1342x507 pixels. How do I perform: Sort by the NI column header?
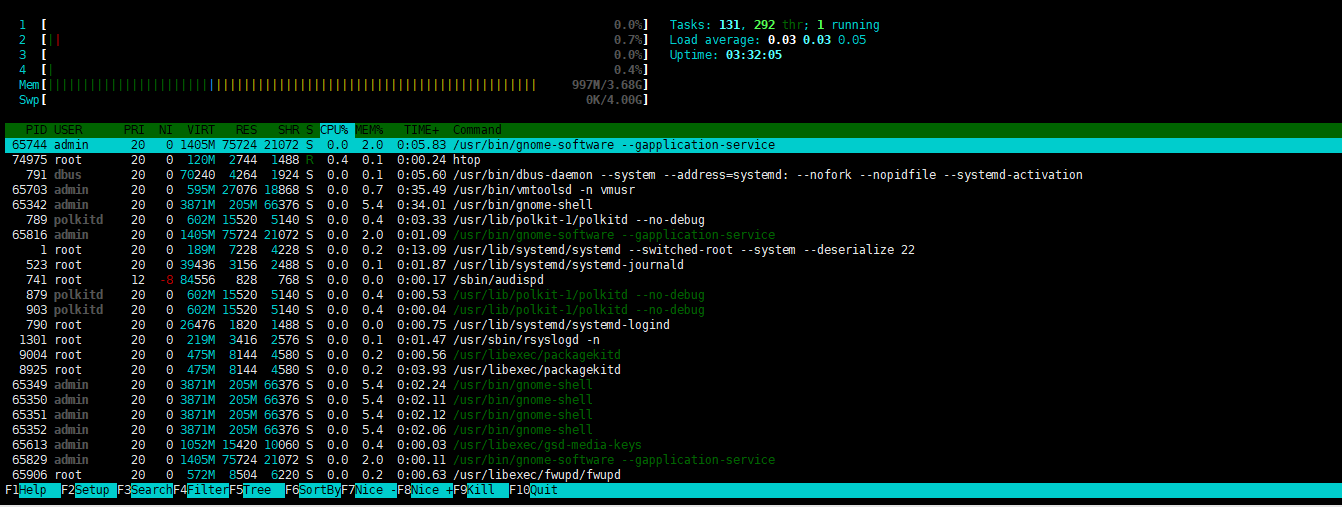point(166,130)
